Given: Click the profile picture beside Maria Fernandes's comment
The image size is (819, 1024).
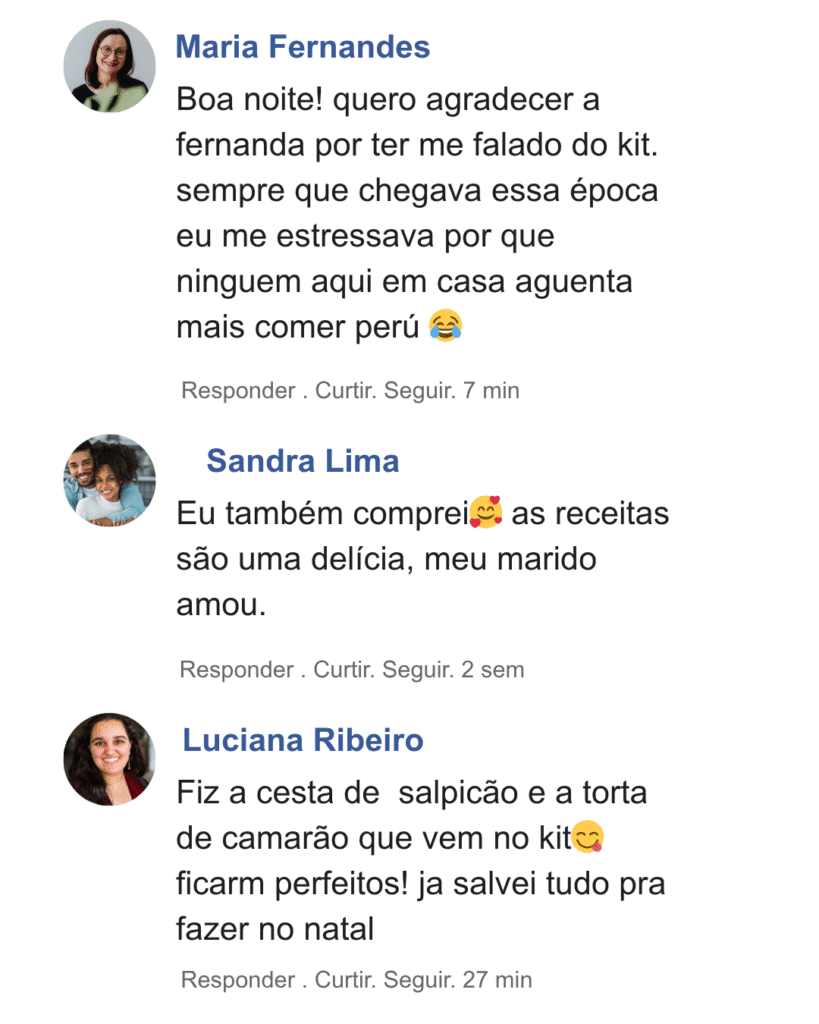Looking at the screenshot, I should pyautogui.click(x=110, y=66).
